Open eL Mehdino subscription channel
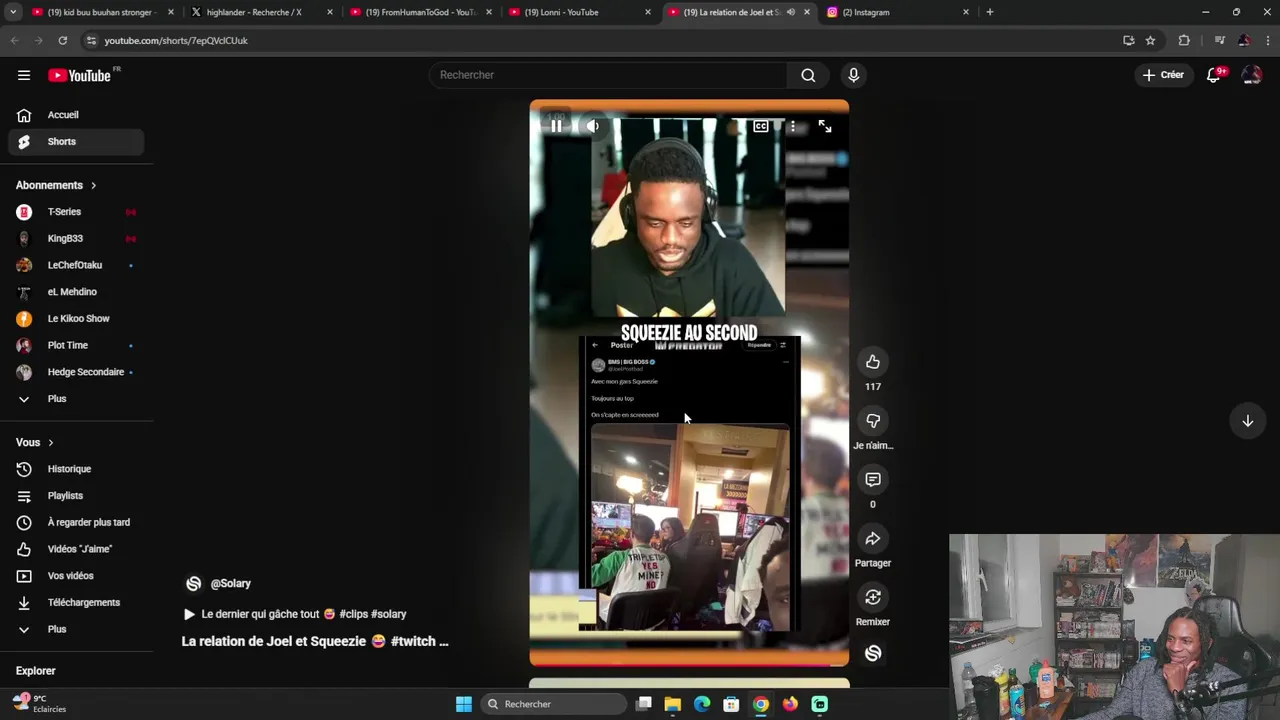 tap(76, 292)
